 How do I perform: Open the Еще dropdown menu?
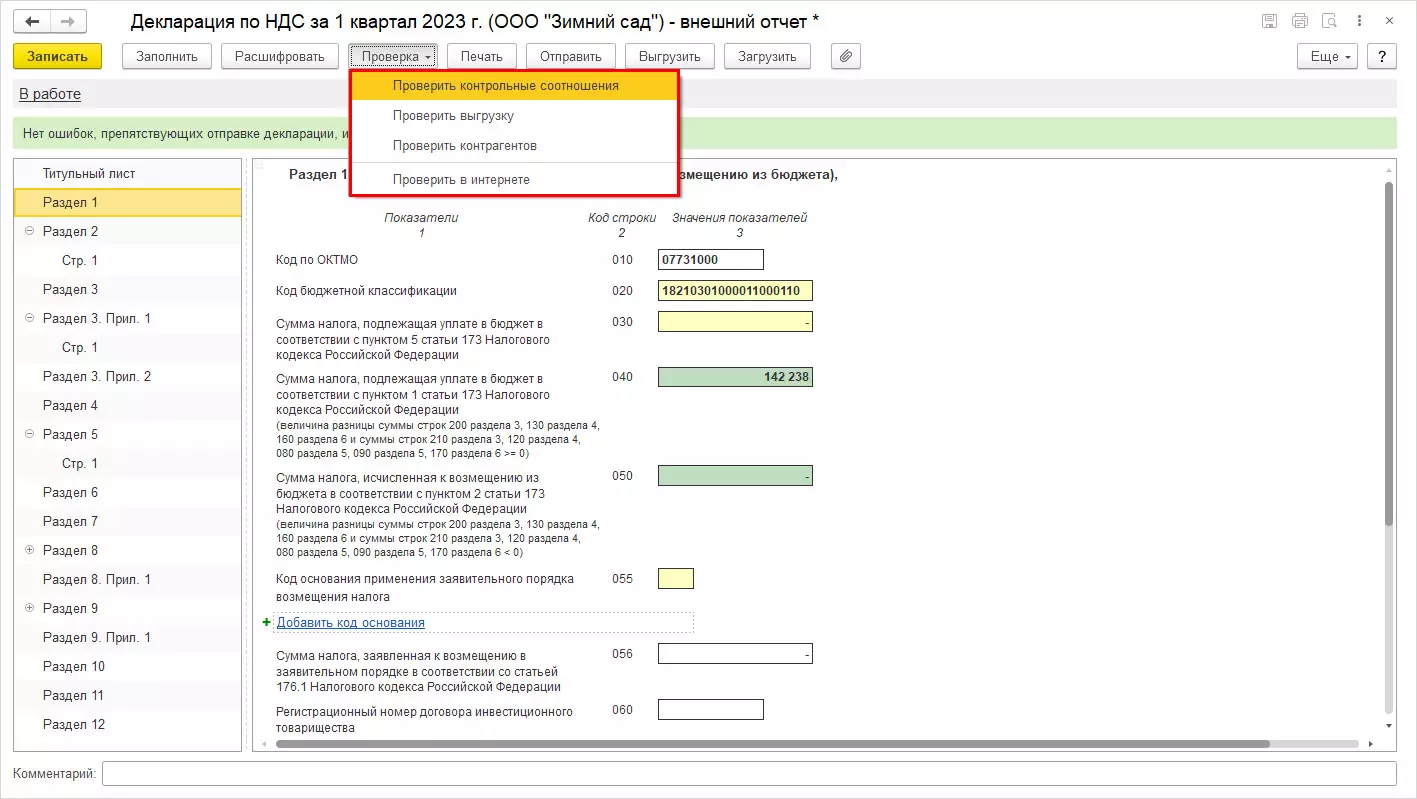click(x=1328, y=57)
